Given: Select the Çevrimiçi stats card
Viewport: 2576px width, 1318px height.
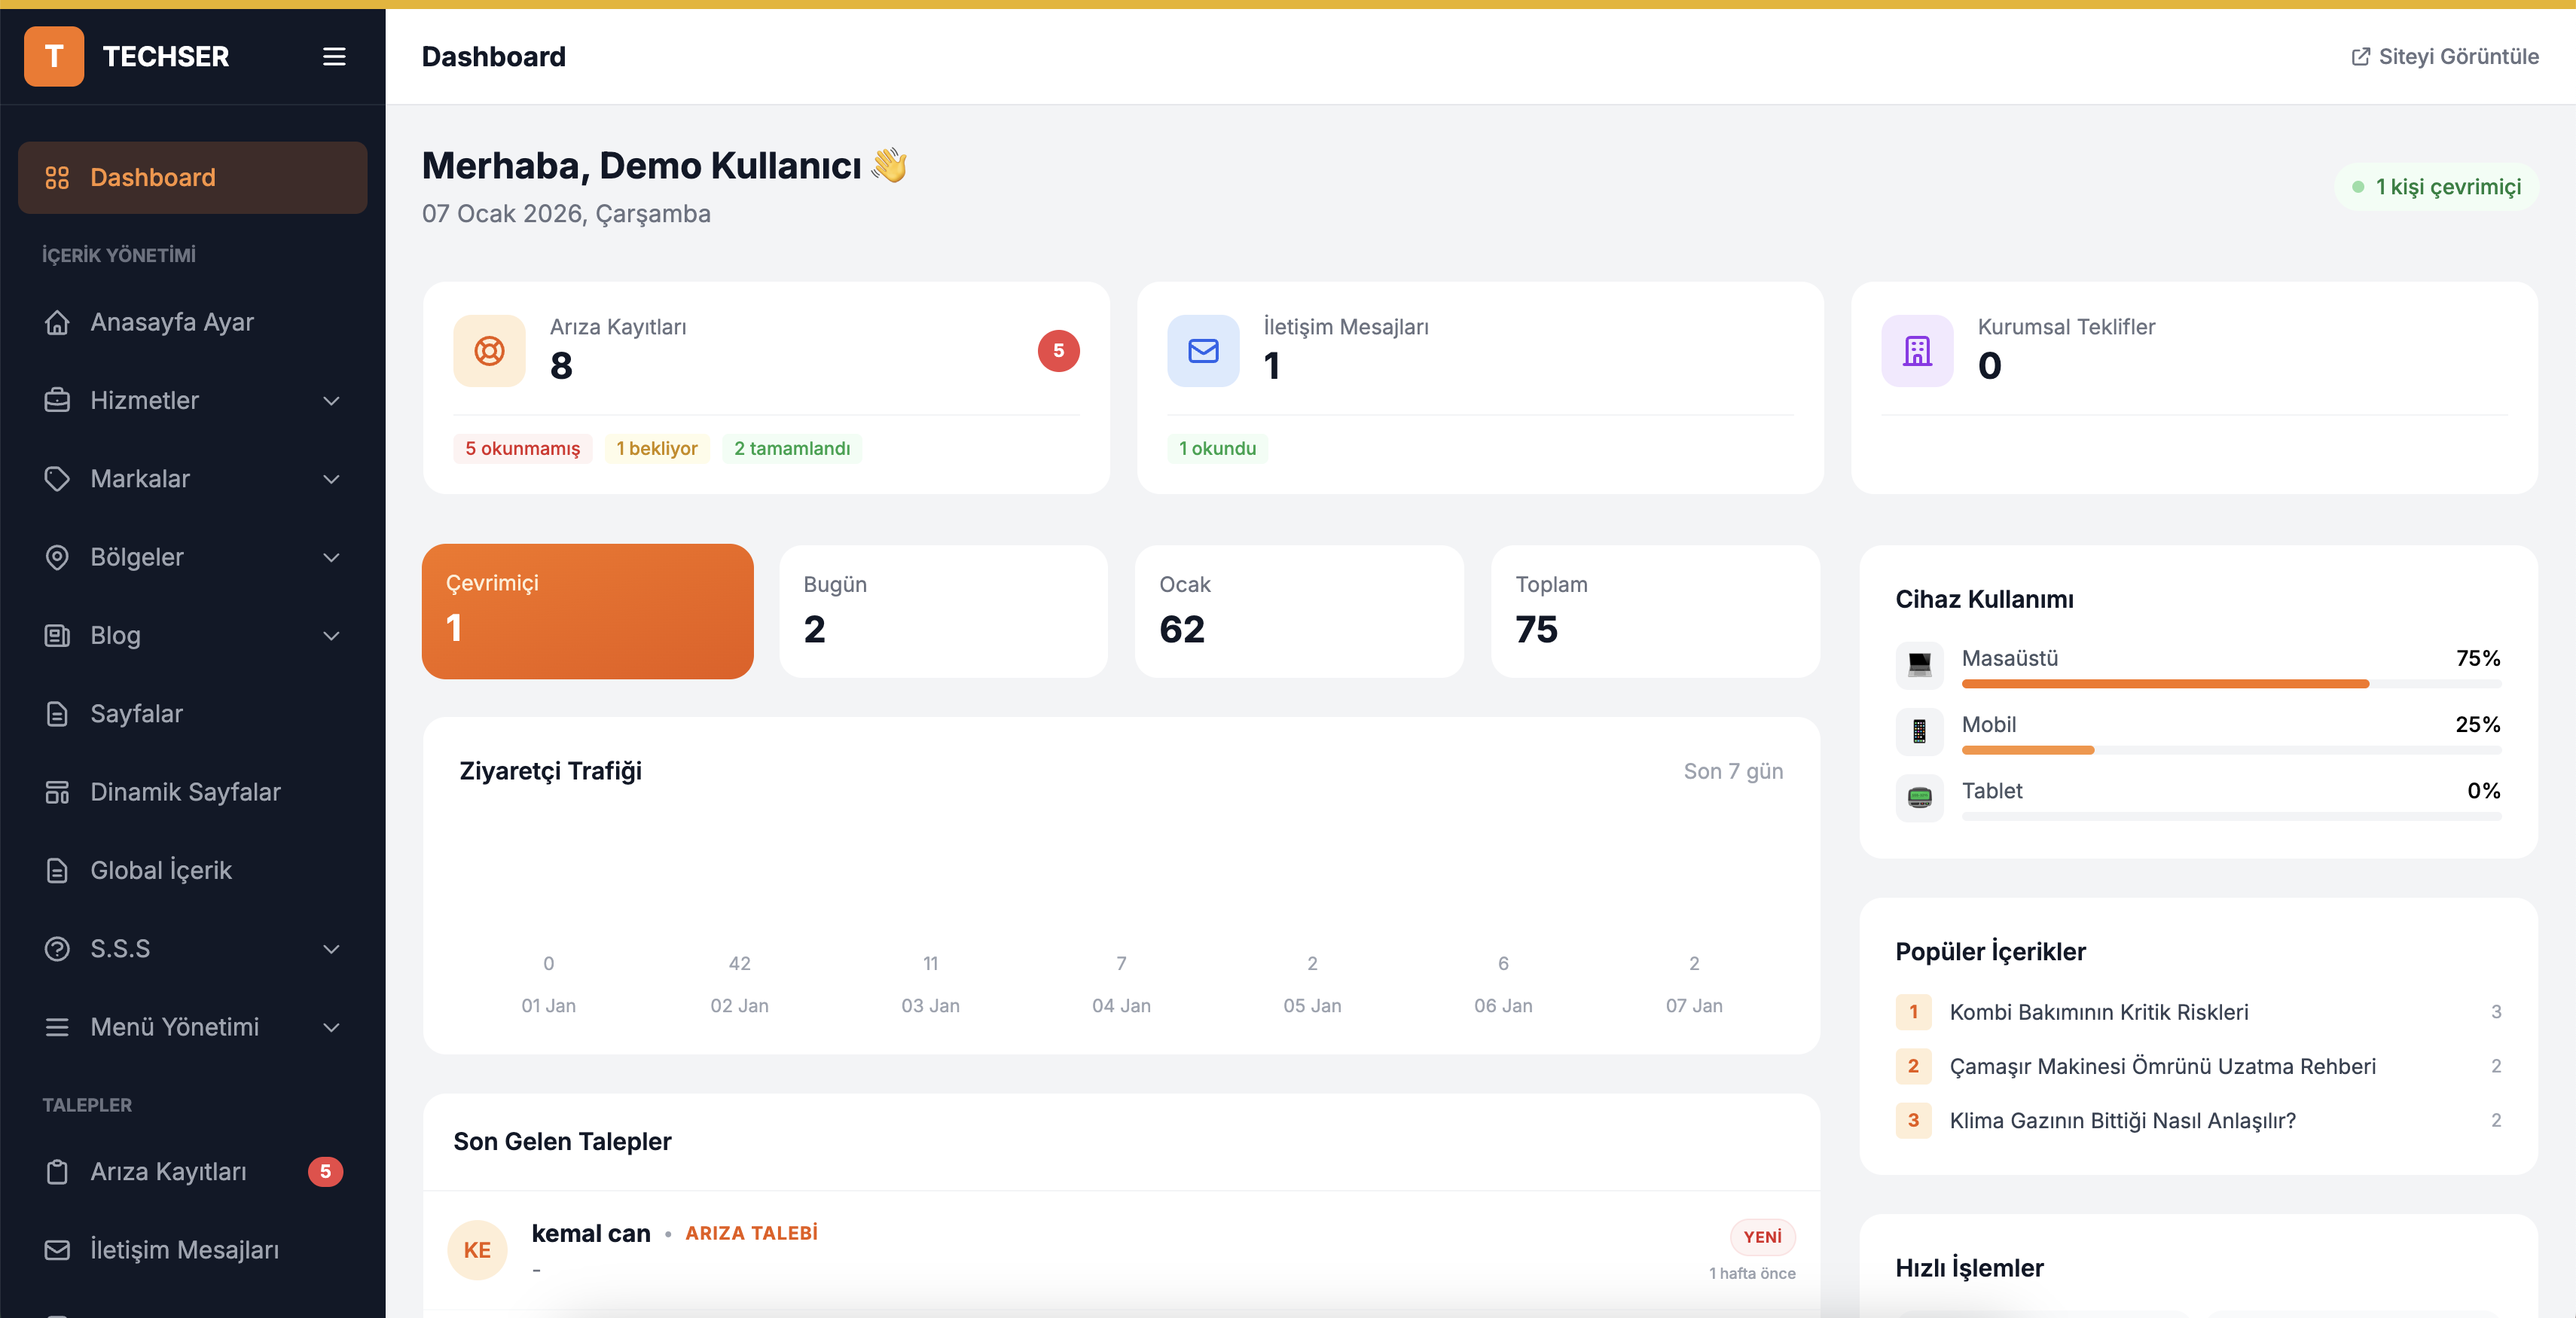Looking at the screenshot, I should [587, 611].
